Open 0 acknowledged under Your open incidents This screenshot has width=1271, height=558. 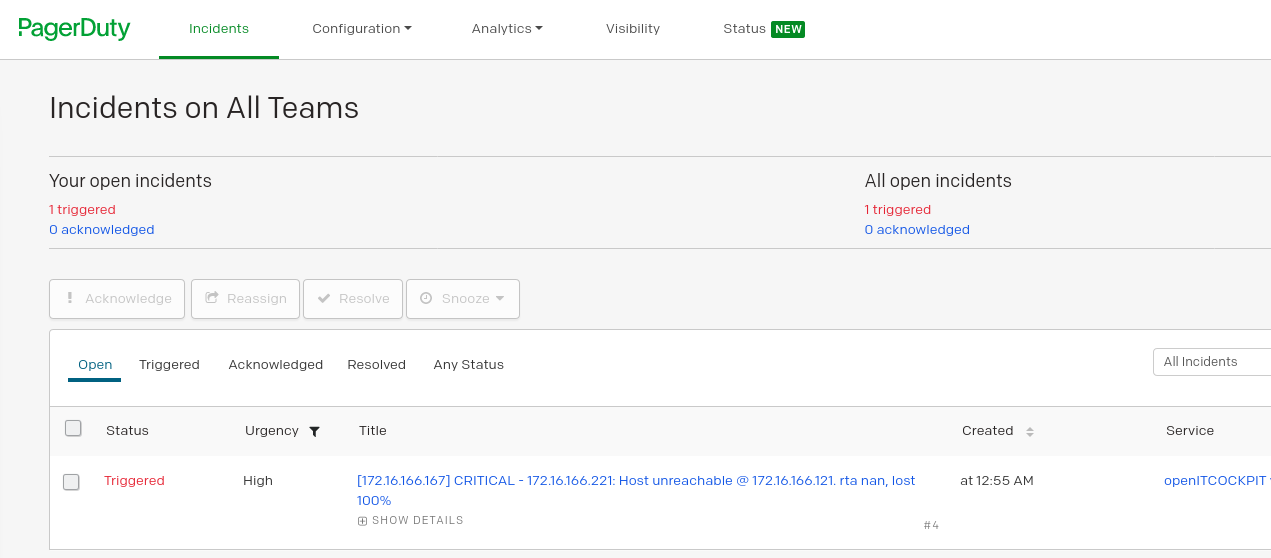click(101, 230)
